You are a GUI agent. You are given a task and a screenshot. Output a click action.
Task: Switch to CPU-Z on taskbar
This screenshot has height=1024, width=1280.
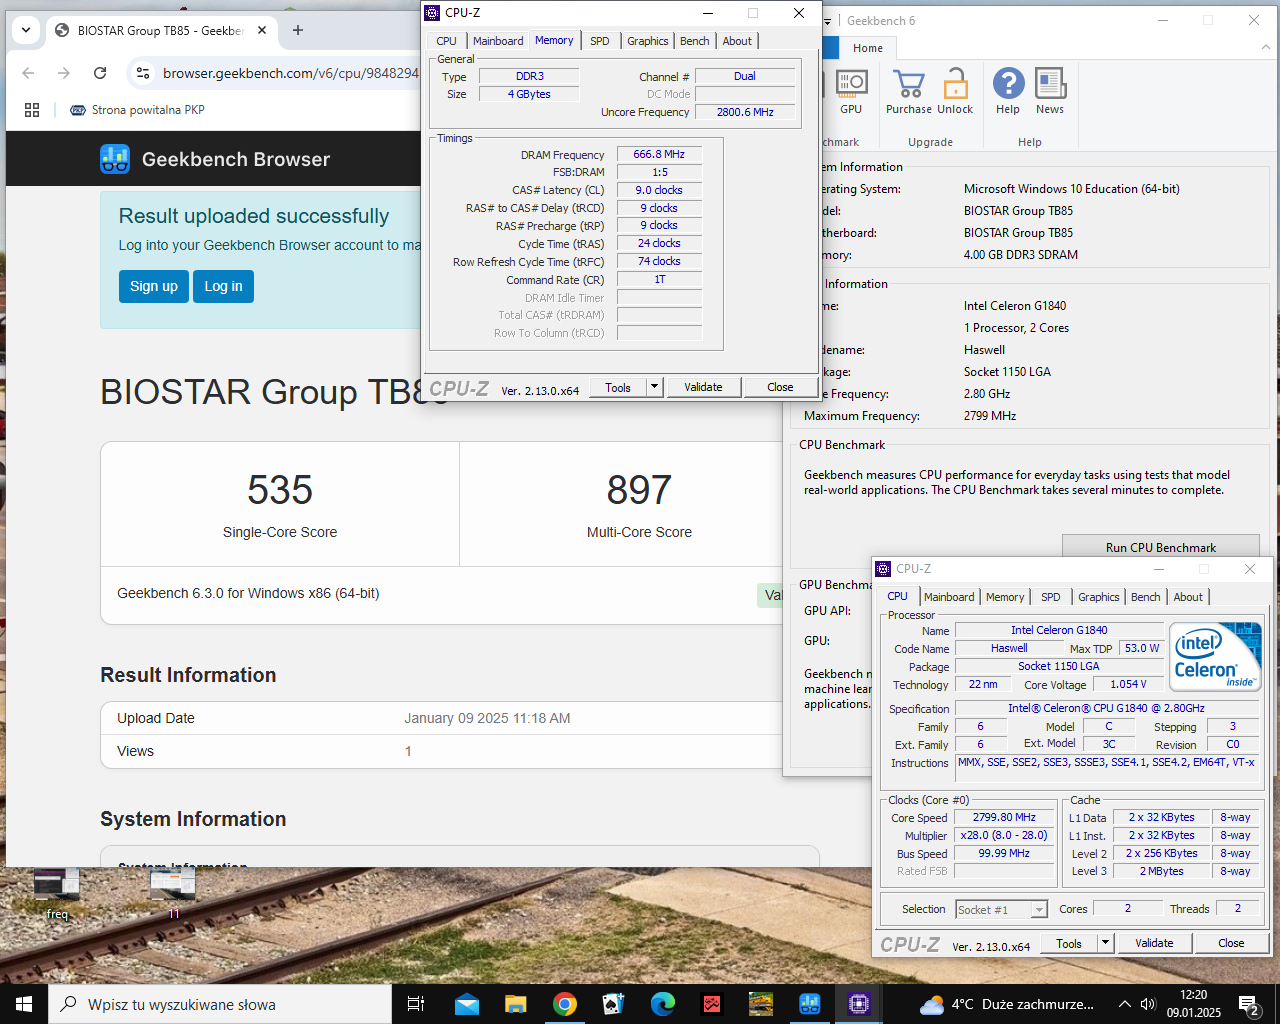(x=859, y=1004)
